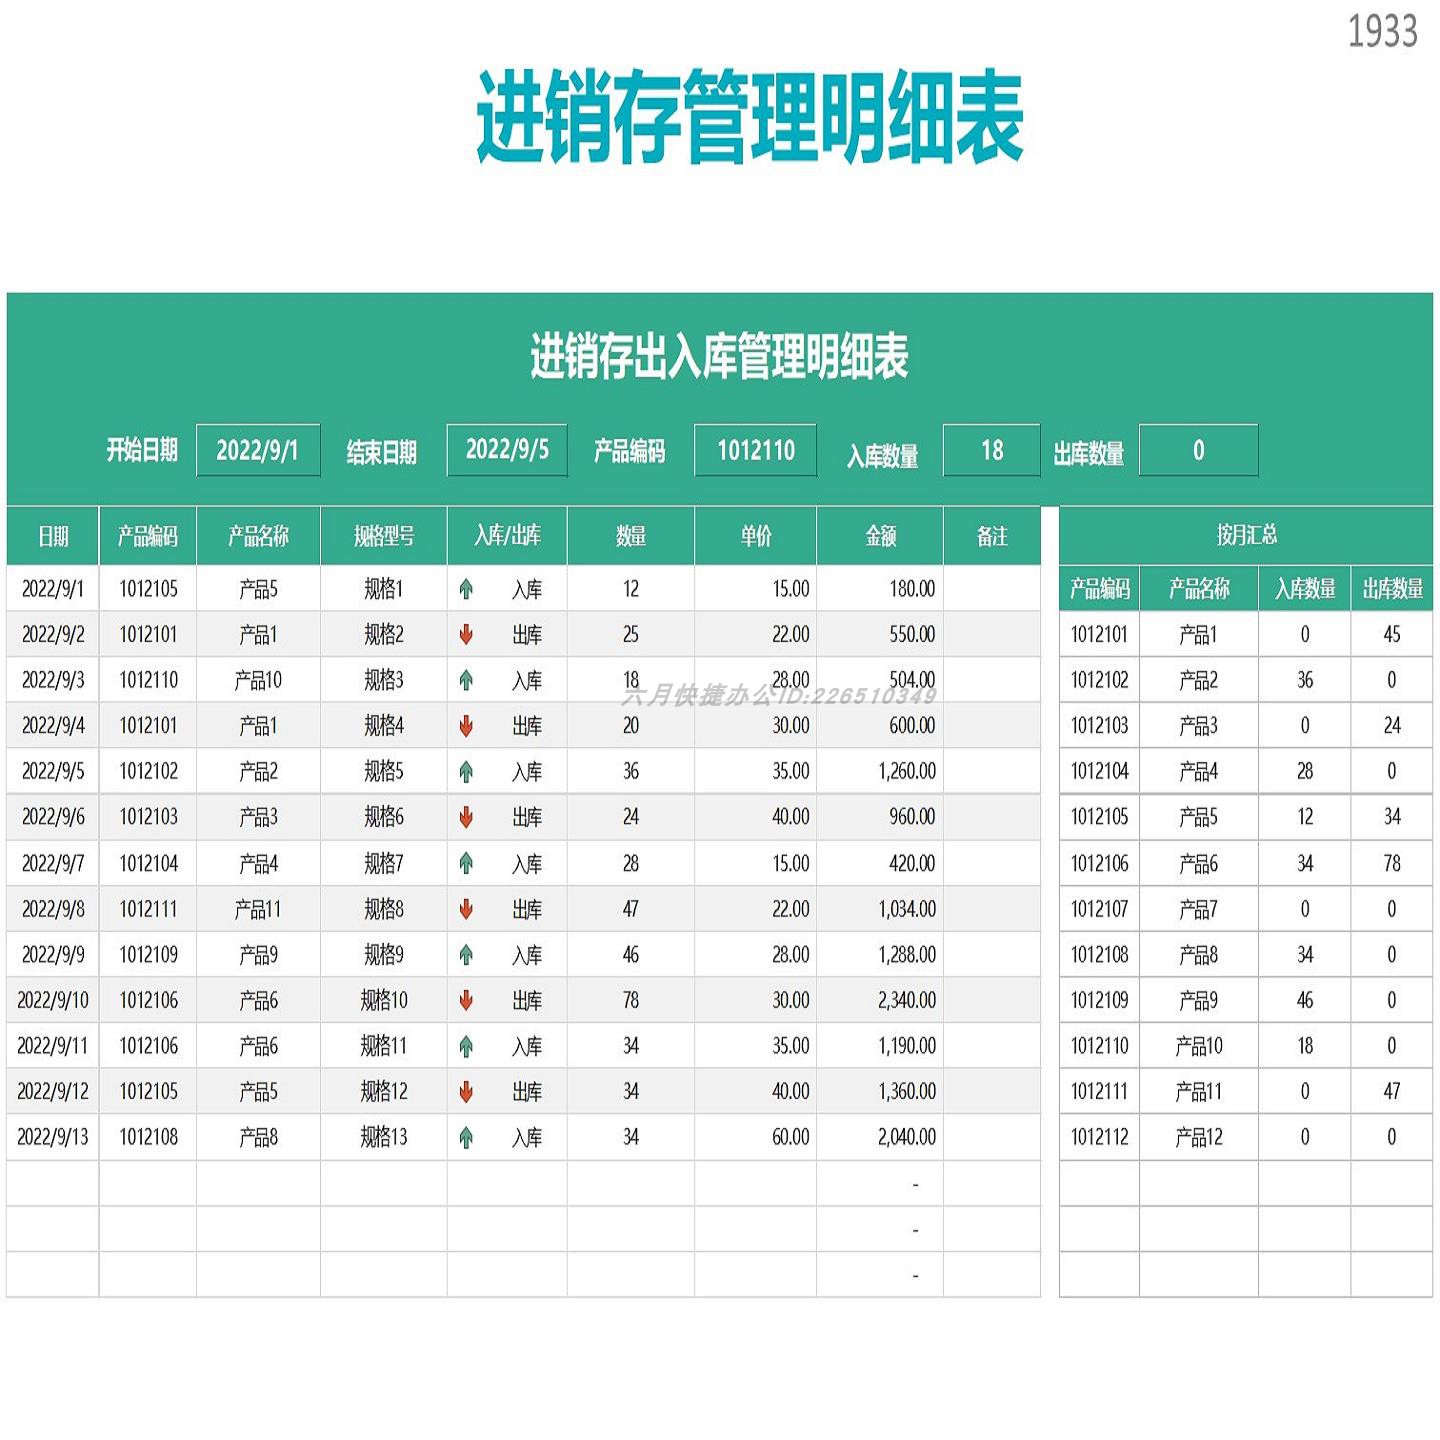Select amount cell 1,034.00

(880, 909)
